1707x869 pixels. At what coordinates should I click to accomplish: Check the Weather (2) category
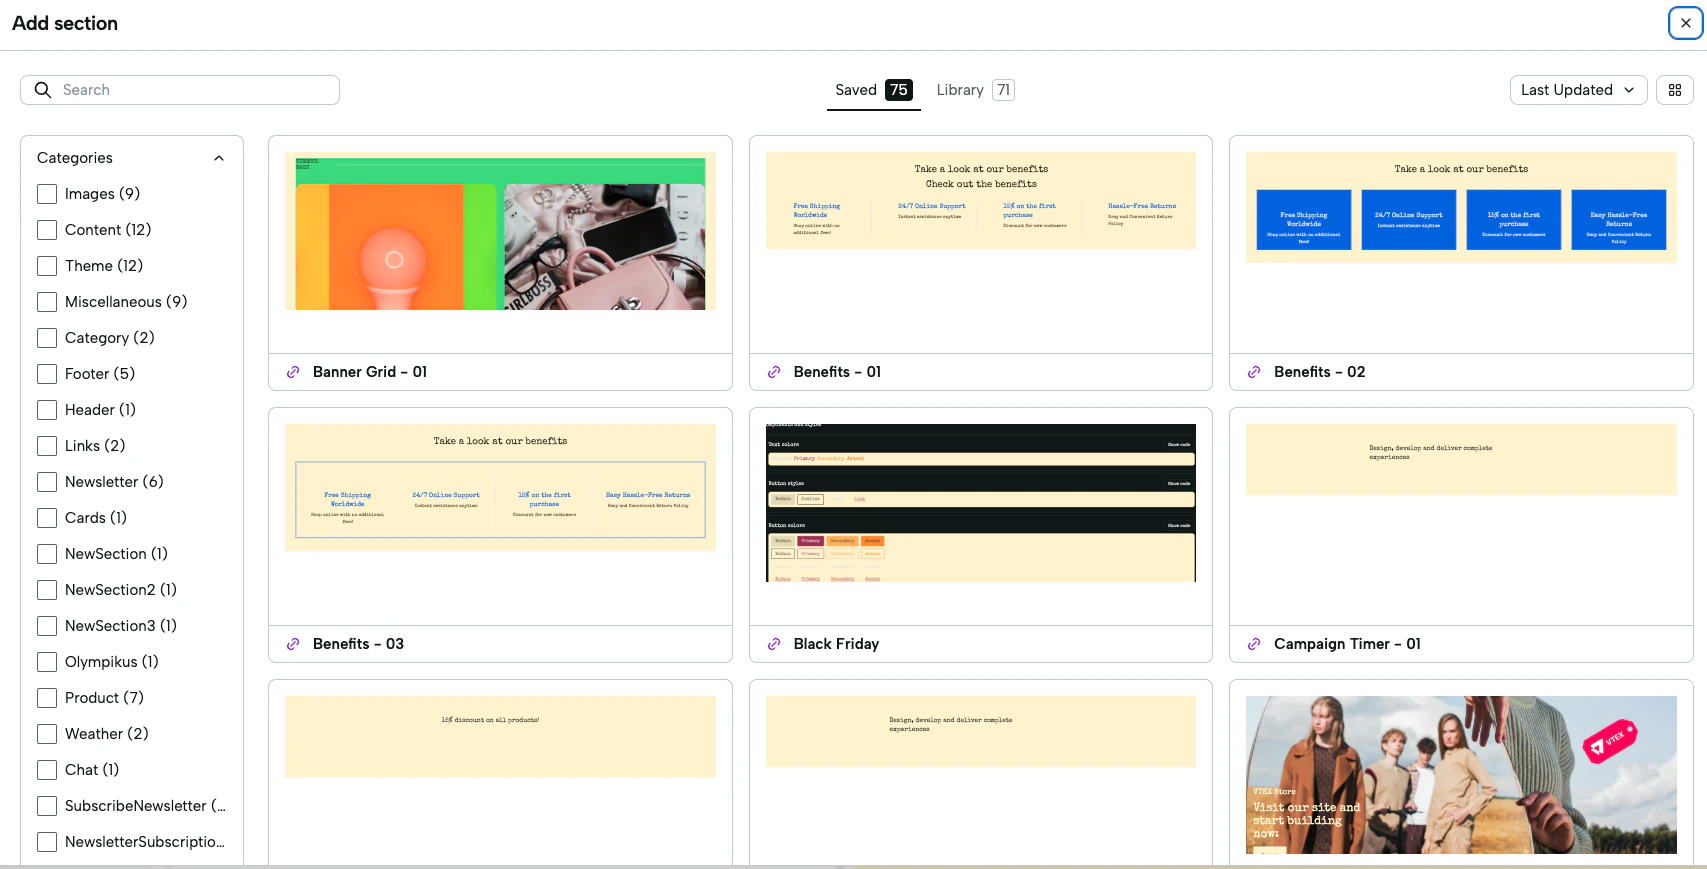[x=47, y=734]
